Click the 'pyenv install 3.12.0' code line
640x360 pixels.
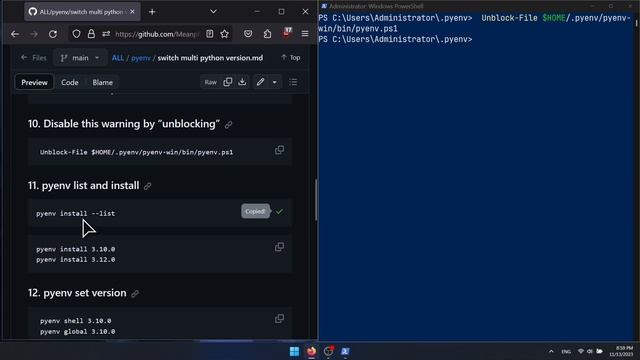tap(76, 260)
